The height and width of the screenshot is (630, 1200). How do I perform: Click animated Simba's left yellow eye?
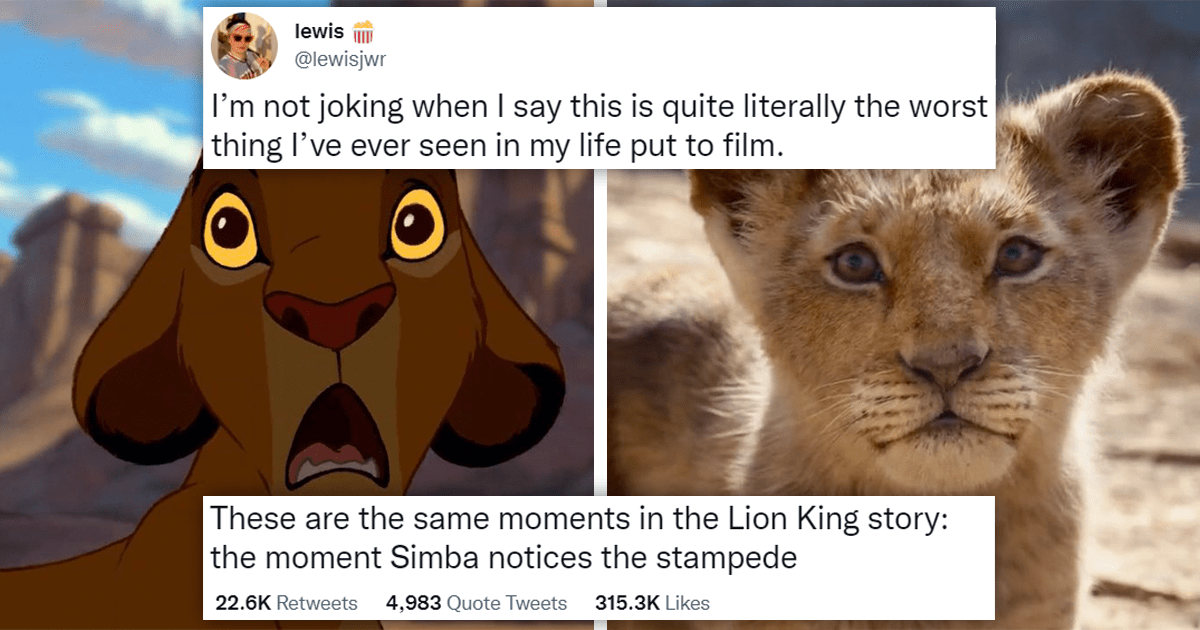point(232,232)
